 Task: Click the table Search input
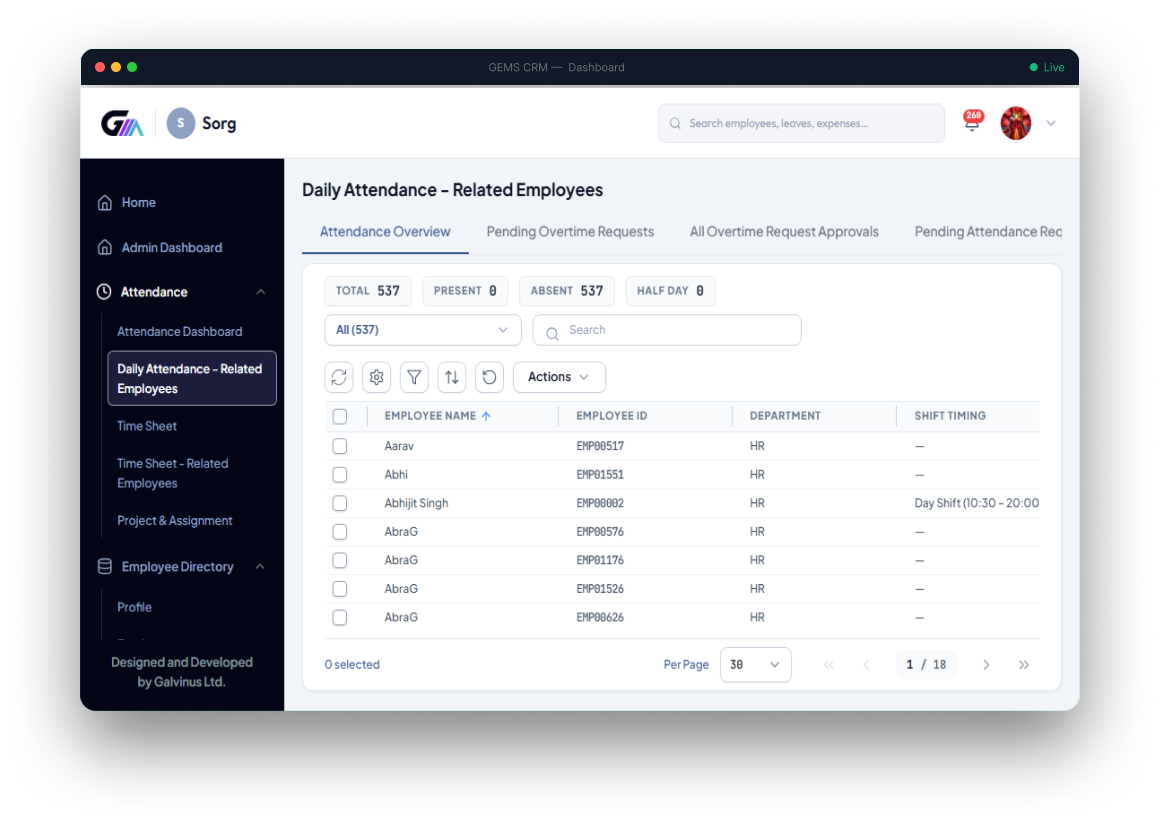pos(667,330)
